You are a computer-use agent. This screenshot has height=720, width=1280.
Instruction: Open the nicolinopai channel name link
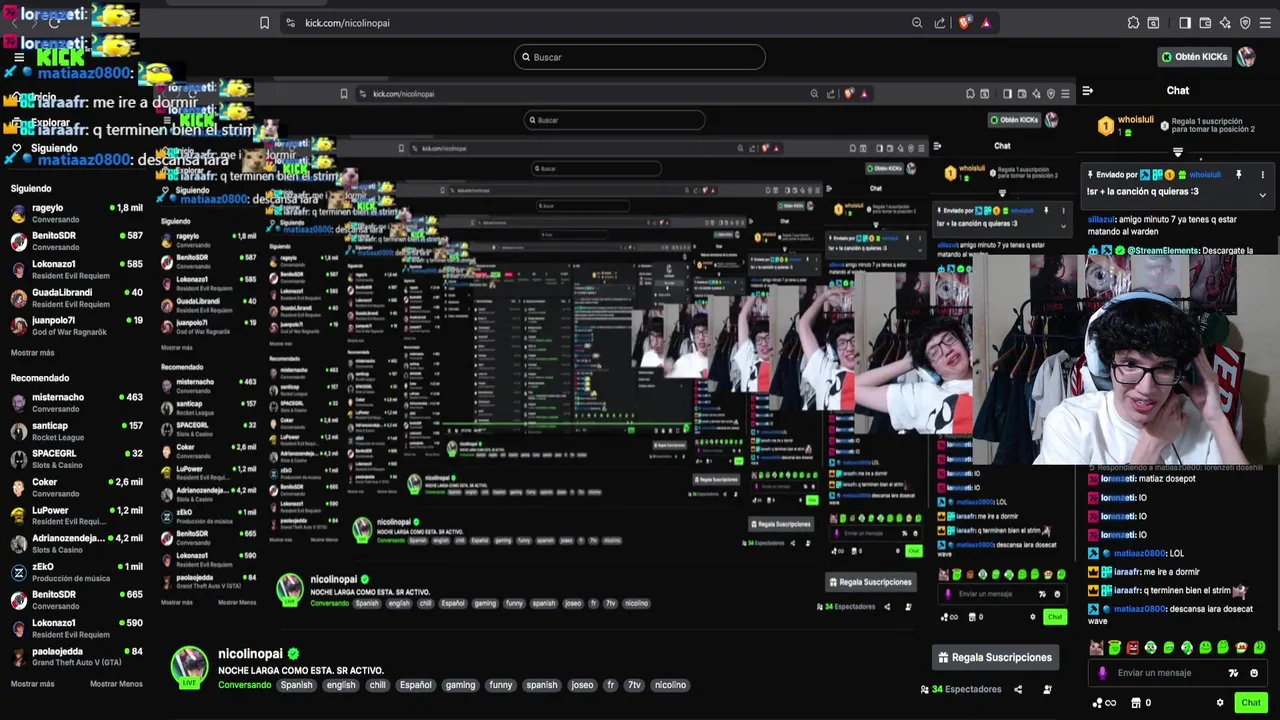251,654
